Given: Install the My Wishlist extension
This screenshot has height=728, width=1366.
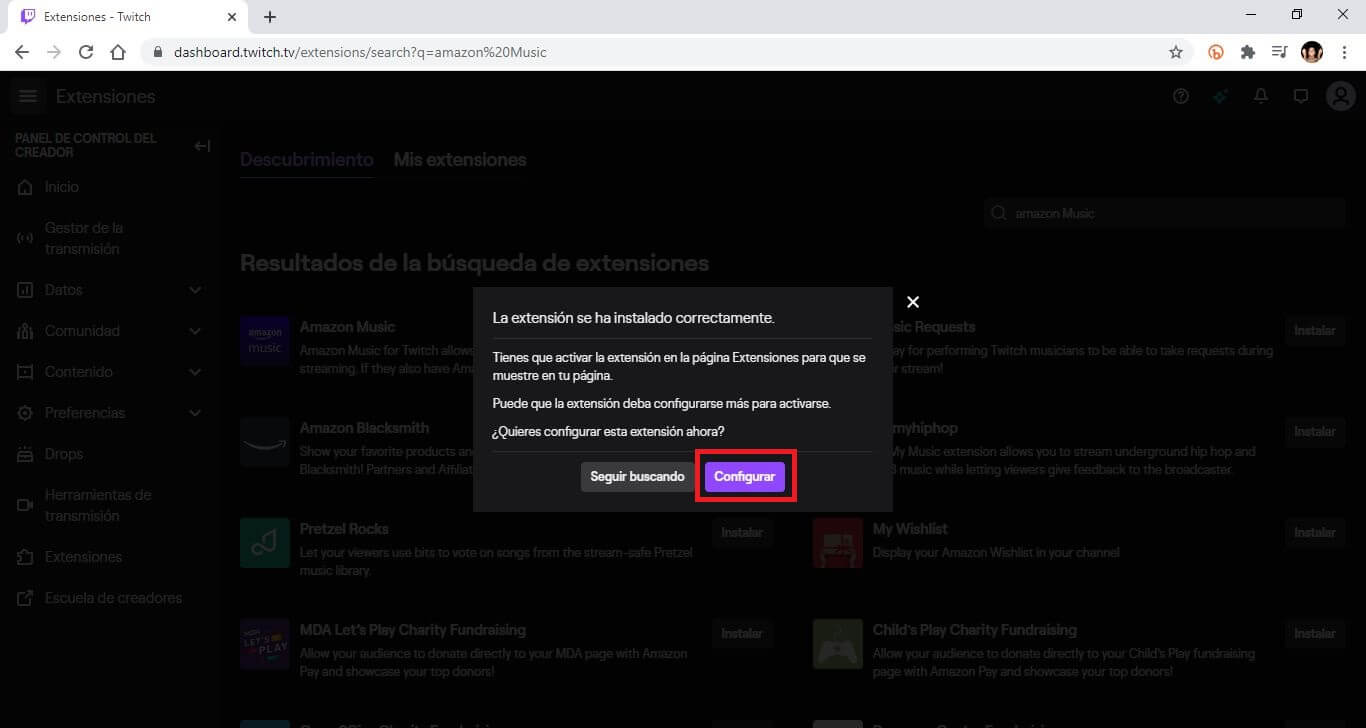Looking at the screenshot, I should click(x=1315, y=533).
